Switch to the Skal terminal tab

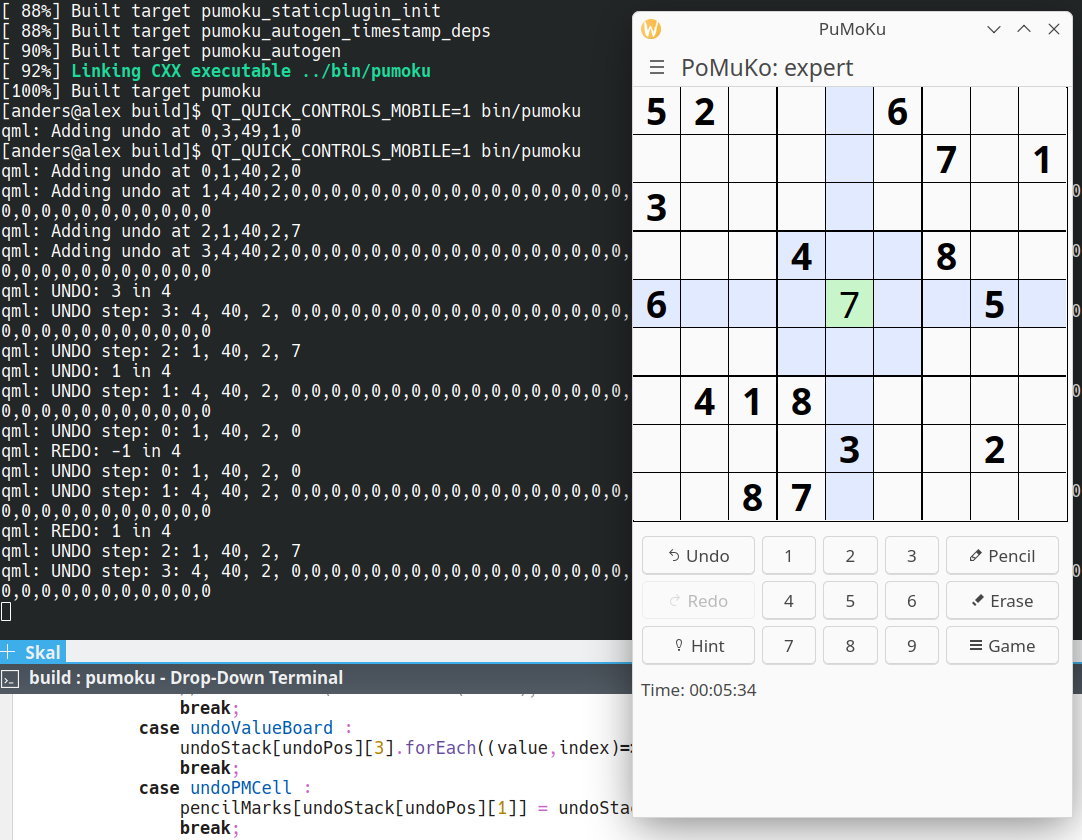pyautogui.click(x=42, y=652)
